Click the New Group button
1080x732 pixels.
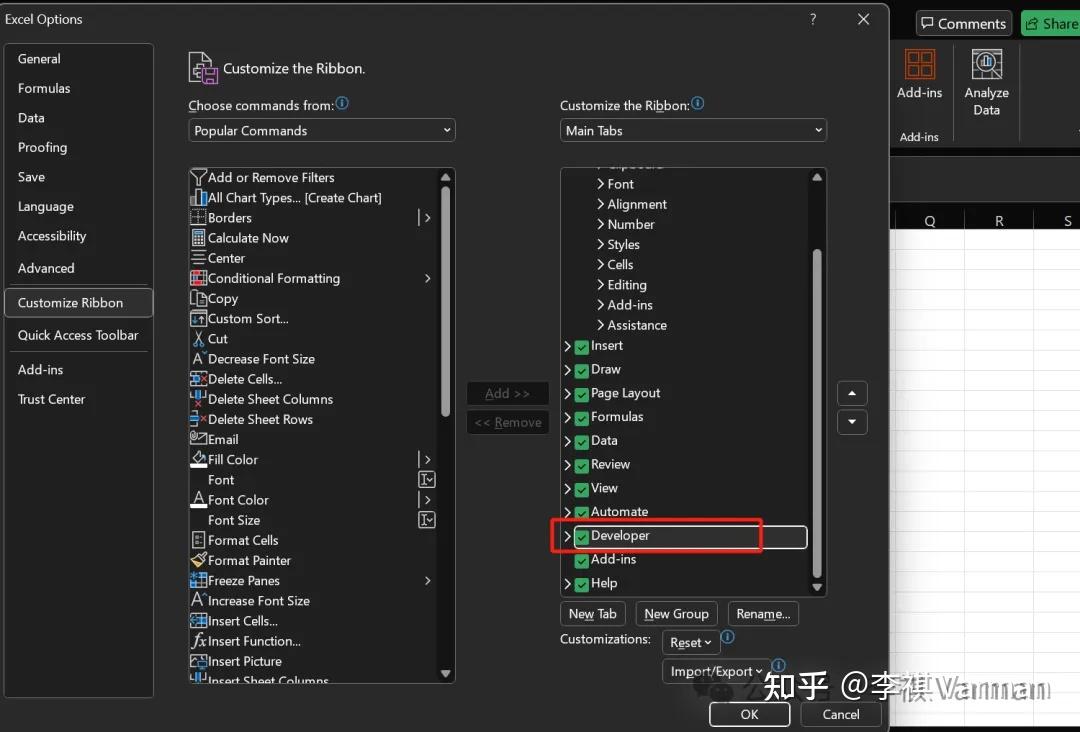coord(676,613)
